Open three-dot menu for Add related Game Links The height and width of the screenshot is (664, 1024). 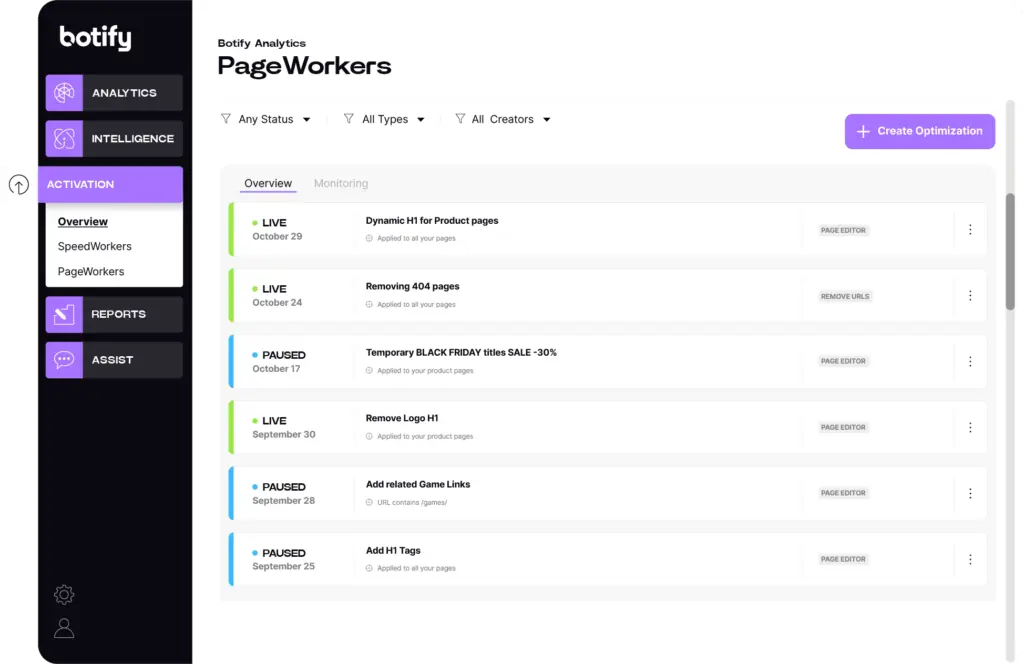[970, 494]
